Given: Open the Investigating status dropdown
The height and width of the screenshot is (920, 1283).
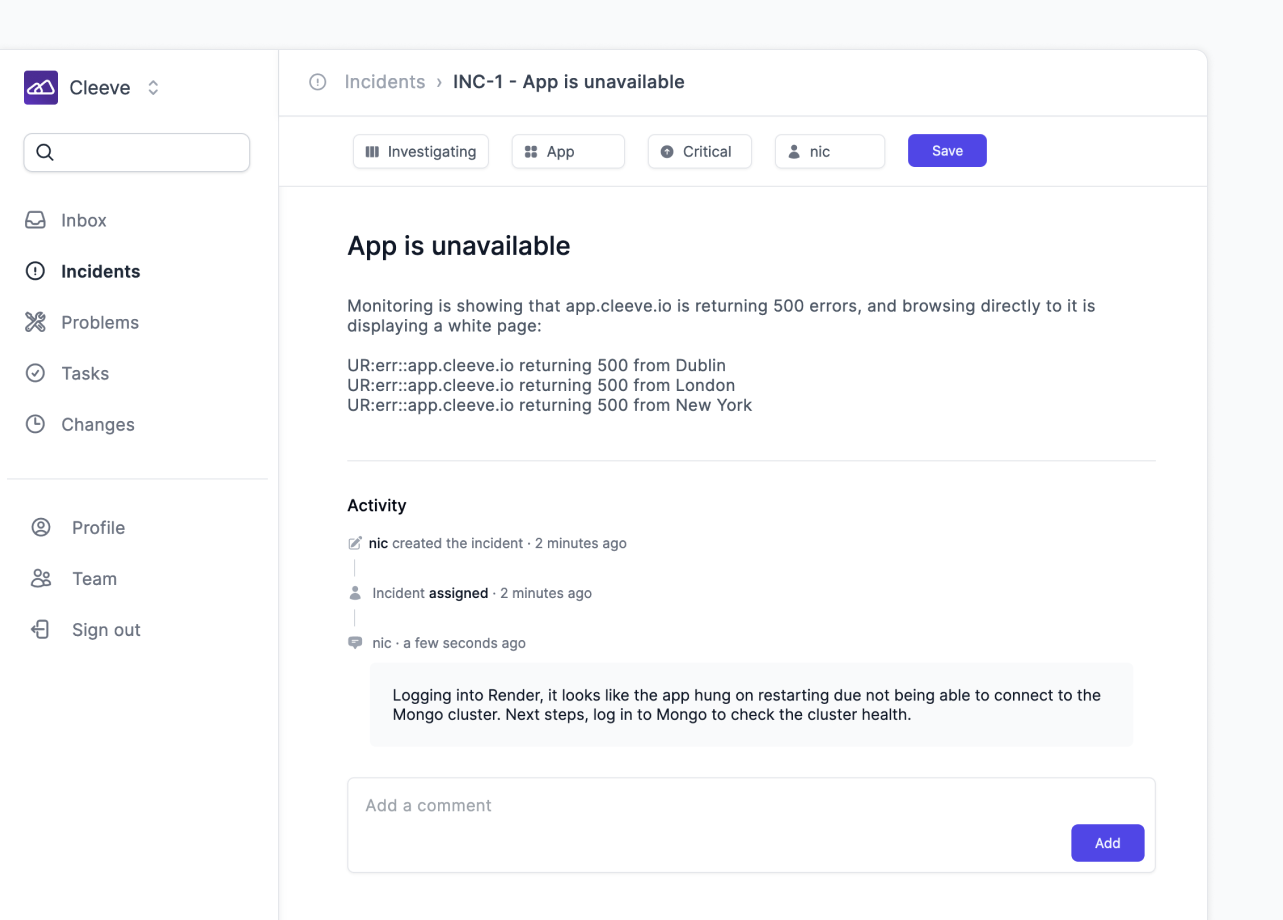Looking at the screenshot, I should coord(421,151).
